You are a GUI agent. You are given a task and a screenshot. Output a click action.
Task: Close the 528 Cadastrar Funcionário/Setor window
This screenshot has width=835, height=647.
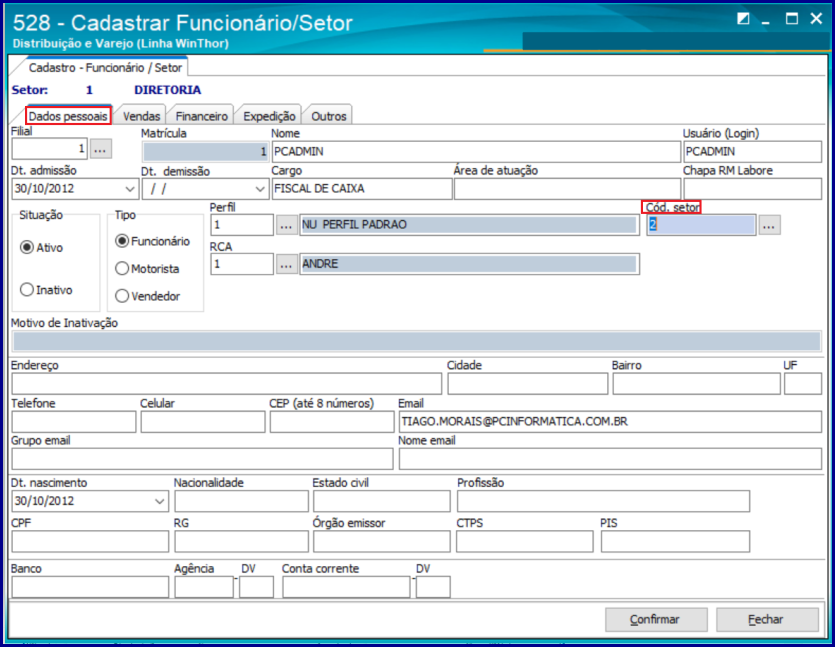[x=816, y=19]
